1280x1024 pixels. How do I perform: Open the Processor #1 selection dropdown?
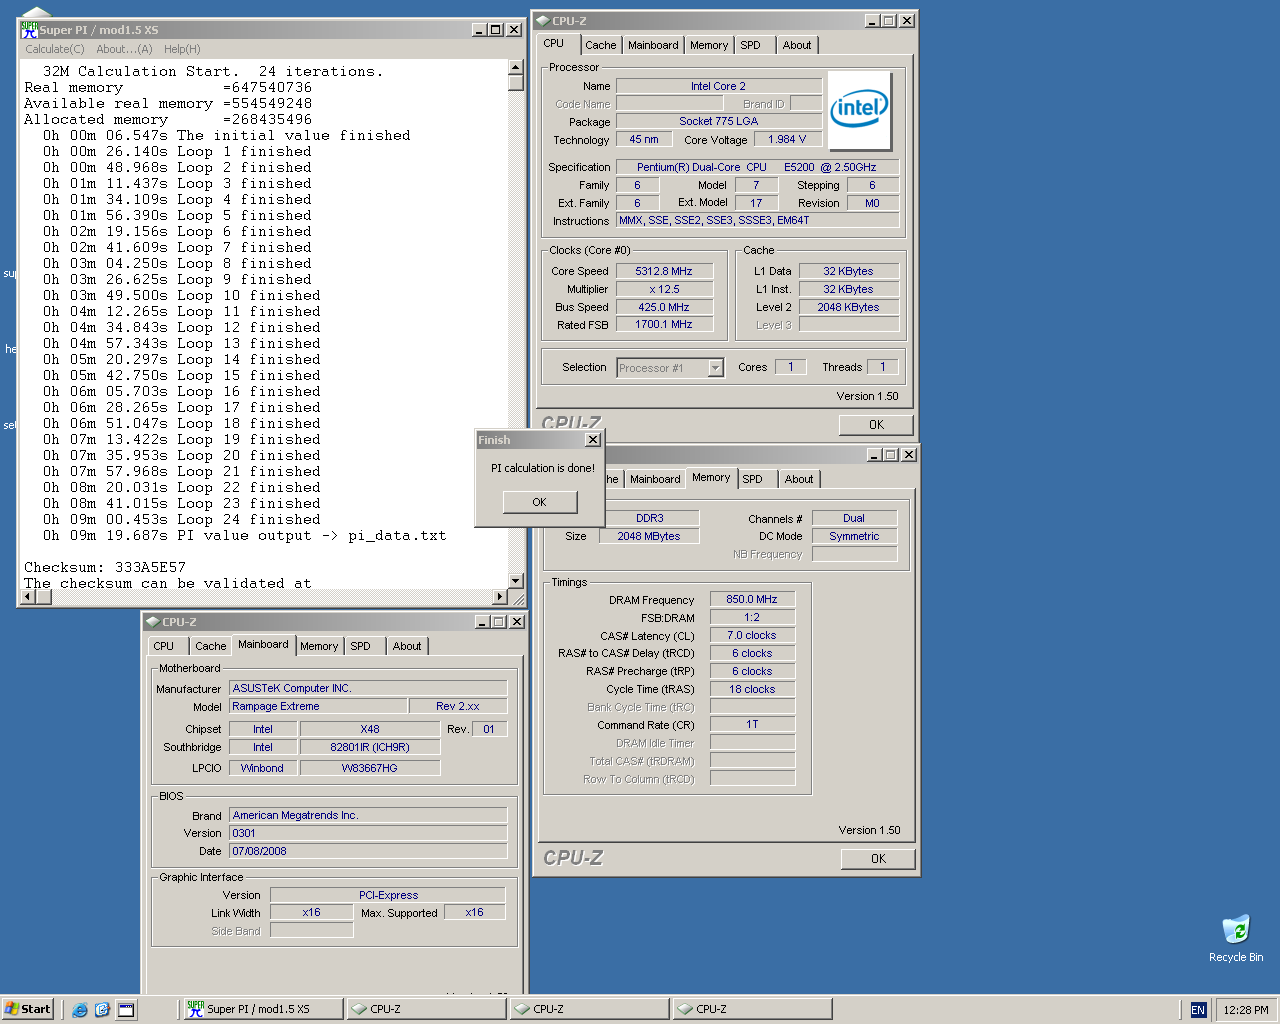[x=715, y=368]
